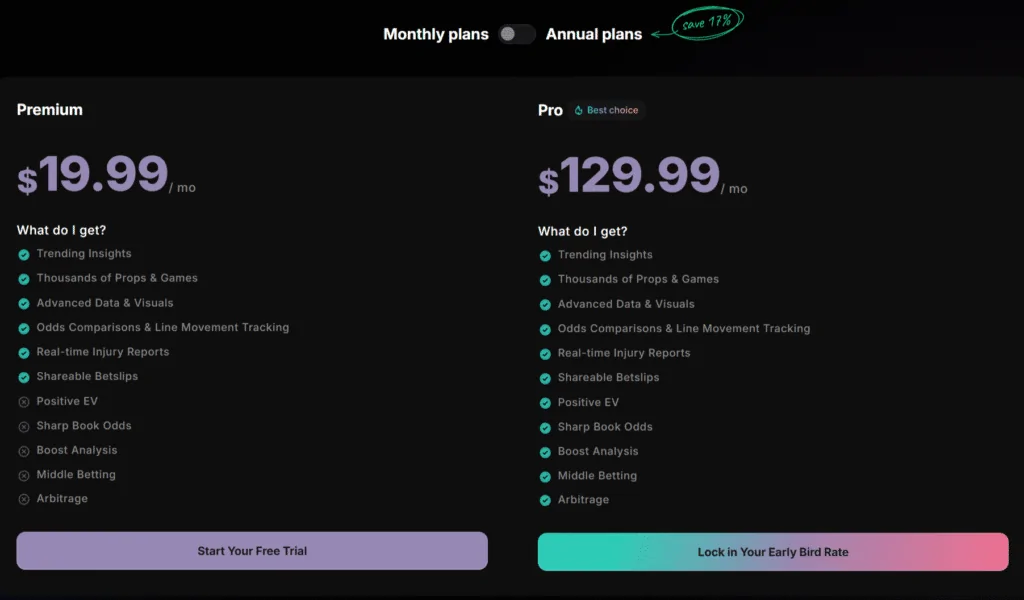Click the crossed-out icon beside Positive EV
Viewport: 1024px width, 600px height.
[x=23, y=401]
